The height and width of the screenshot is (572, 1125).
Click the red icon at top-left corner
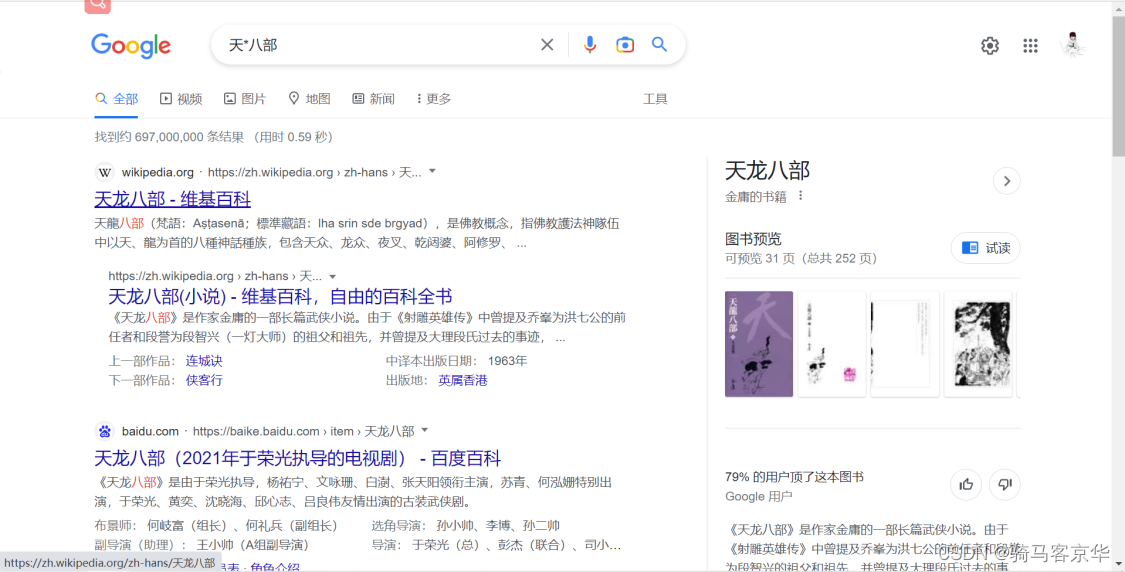point(98,6)
